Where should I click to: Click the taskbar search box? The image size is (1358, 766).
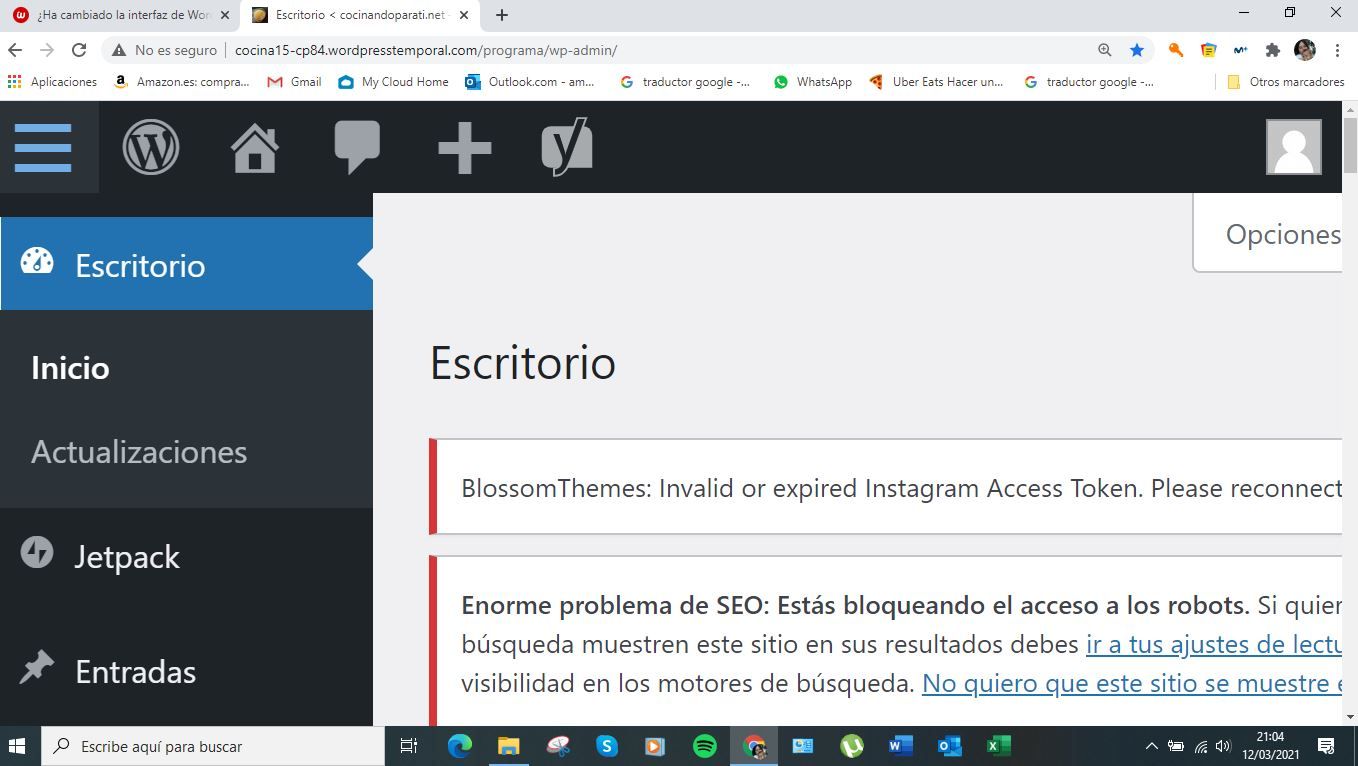click(x=213, y=746)
